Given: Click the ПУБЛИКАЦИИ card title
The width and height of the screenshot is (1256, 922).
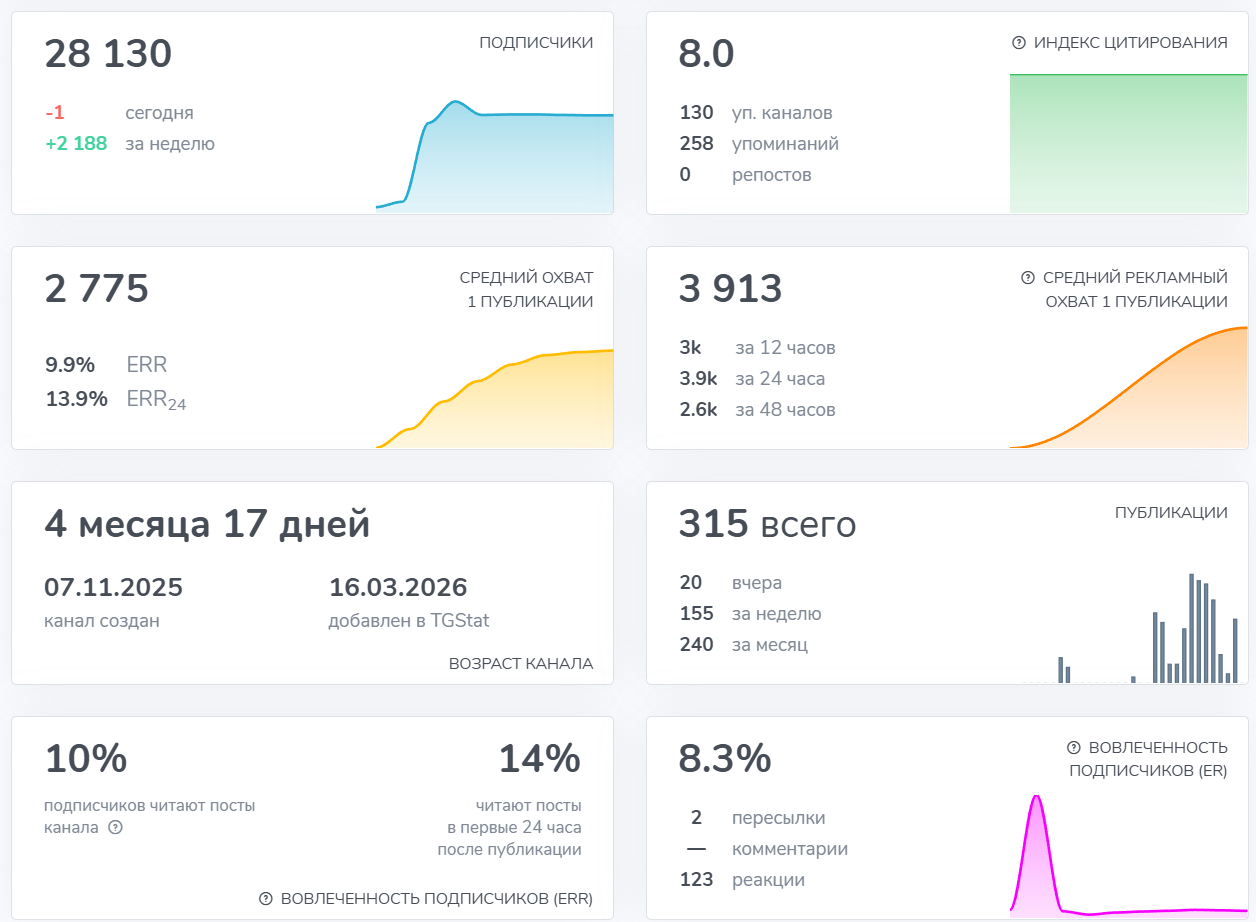Looking at the screenshot, I should [1171, 512].
